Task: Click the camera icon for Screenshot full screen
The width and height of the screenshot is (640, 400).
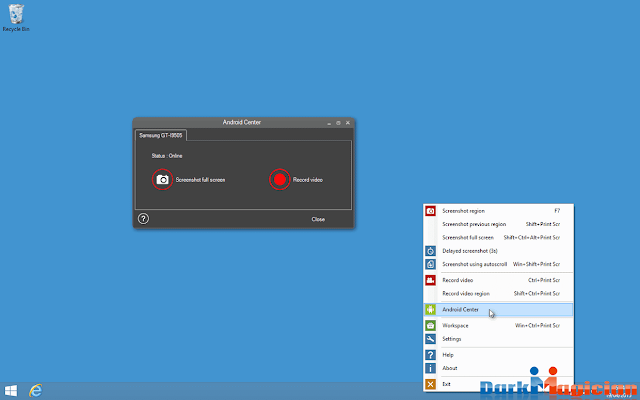Action: tap(162, 179)
